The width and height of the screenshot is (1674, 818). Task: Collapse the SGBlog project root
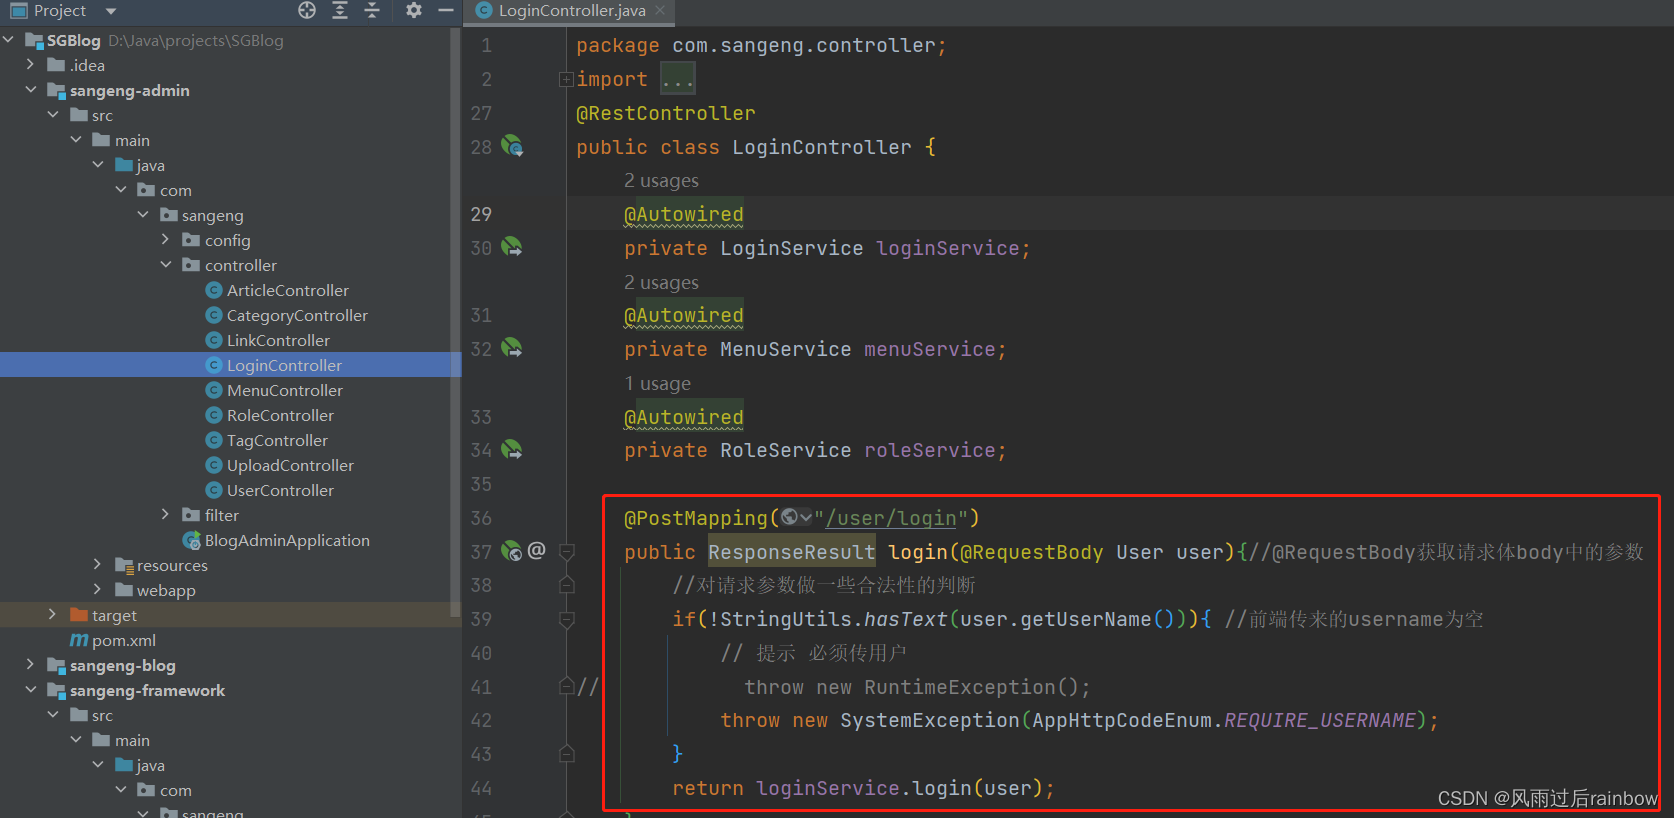coord(9,40)
